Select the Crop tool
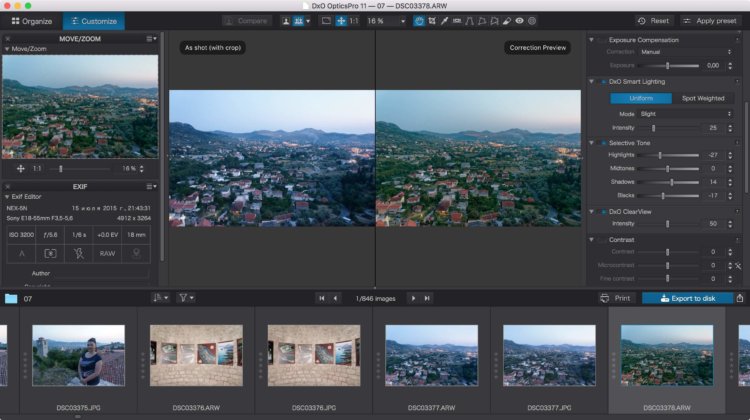Viewport: 750px width, 420px height. (432, 21)
